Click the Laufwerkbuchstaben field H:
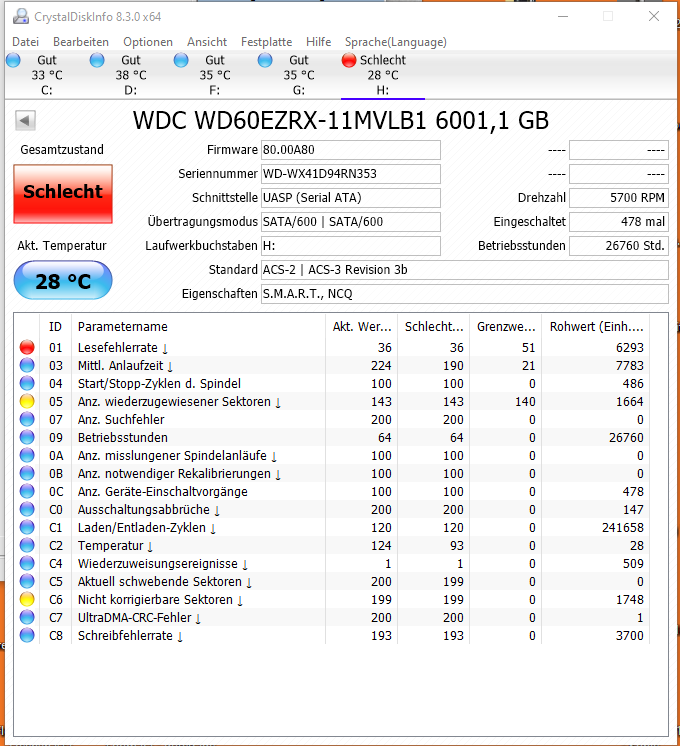The width and height of the screenshot is (680, 746). [351, 246]
